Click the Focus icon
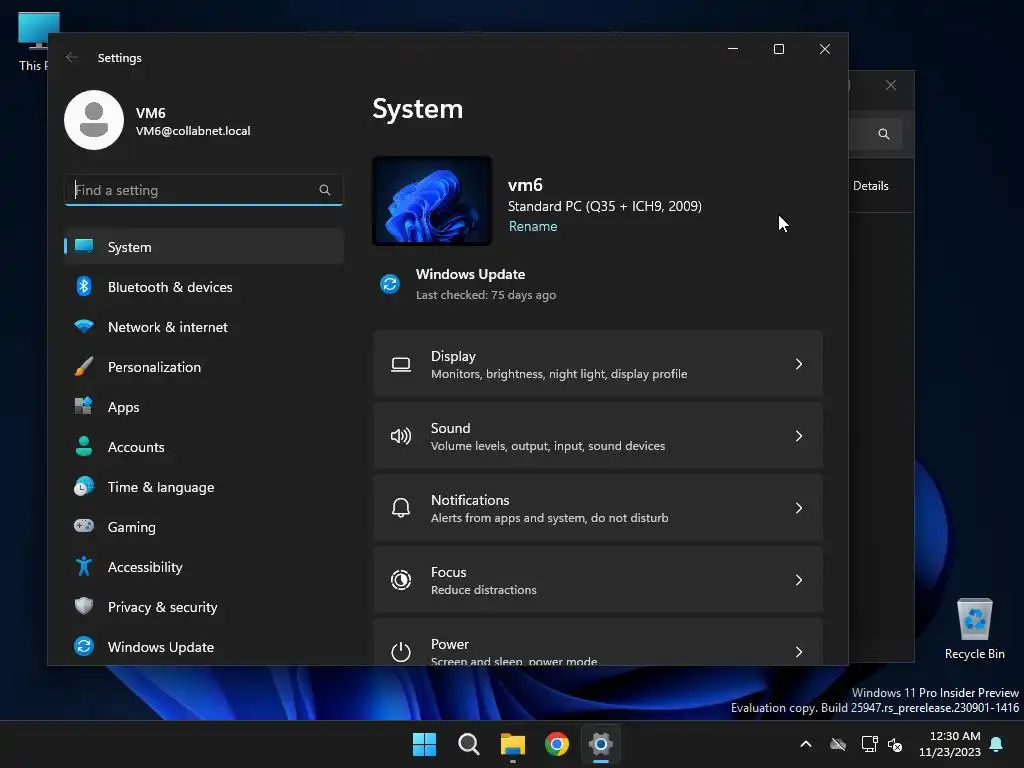The width and height of the screenshot is (1024, 768). 401,580
